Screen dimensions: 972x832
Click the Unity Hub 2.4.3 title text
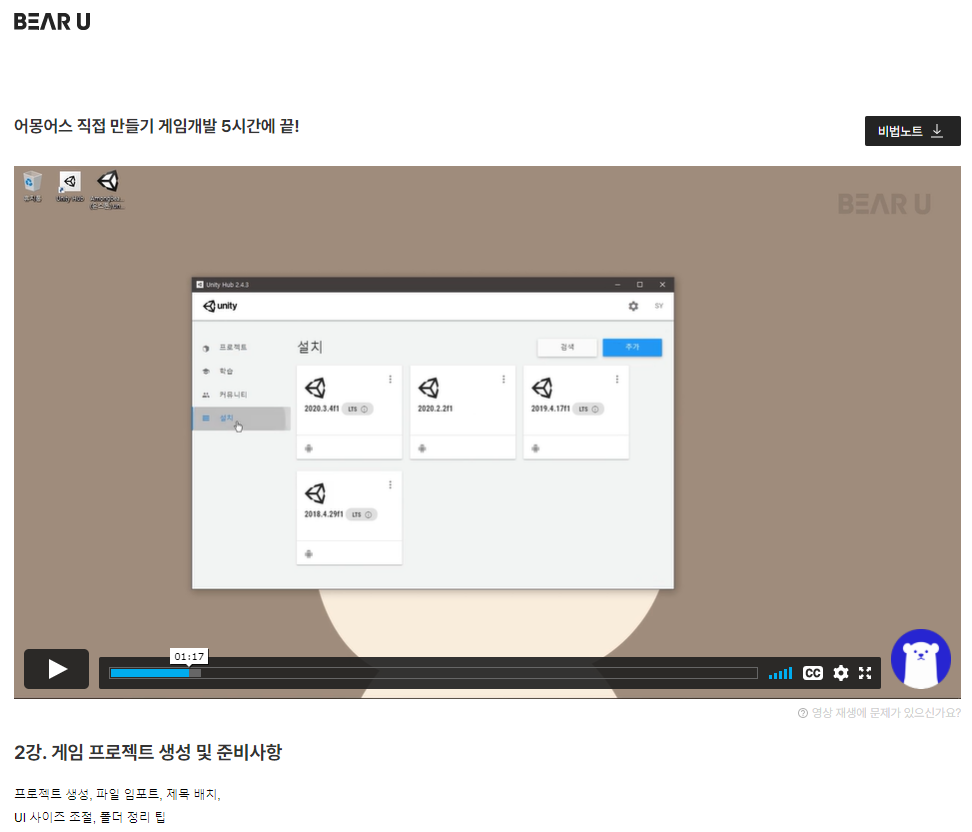click(227, 285)
